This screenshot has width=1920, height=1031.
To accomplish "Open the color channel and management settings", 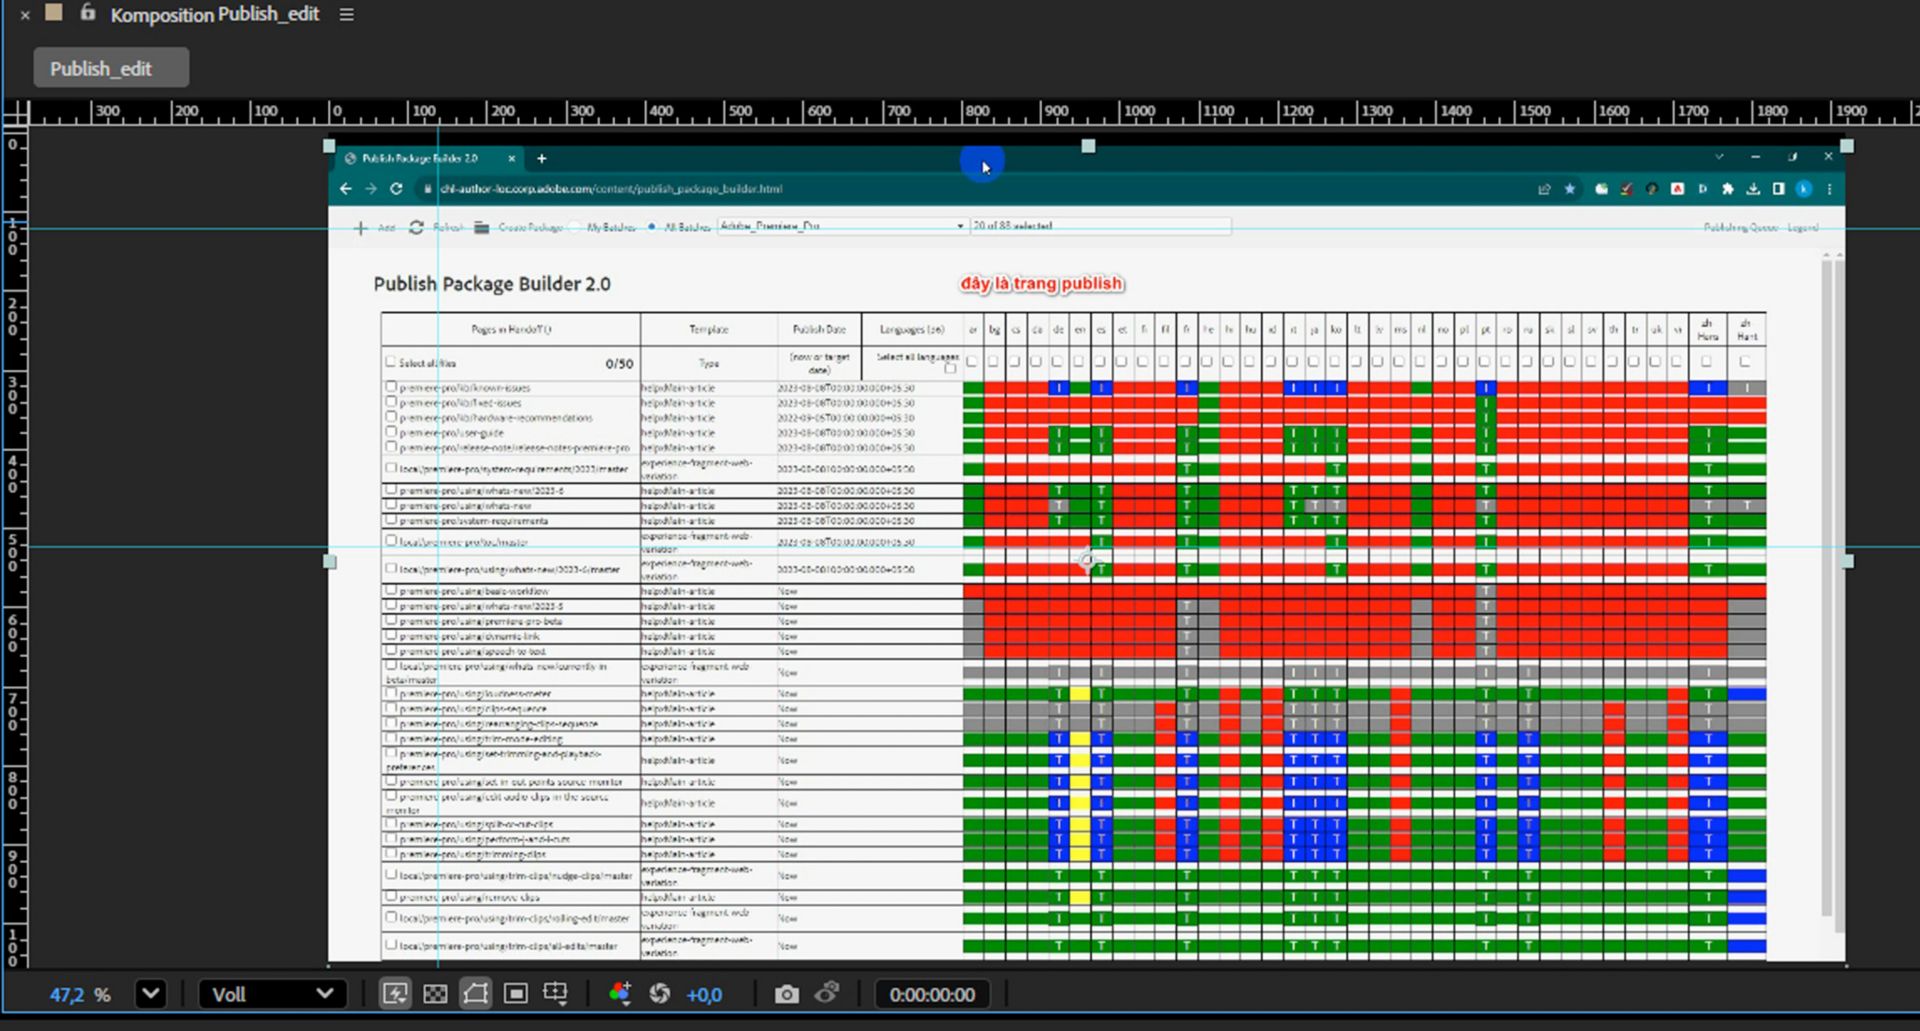I will pyautogui.click(x=620, y=994).
